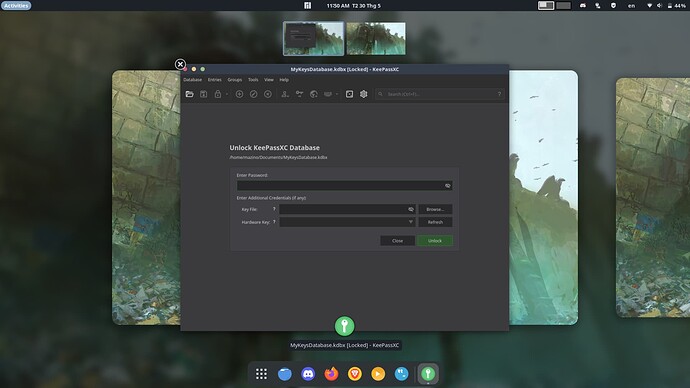
Task: Click the Wi-Fi icon in top bar
Action: [650, 6]
